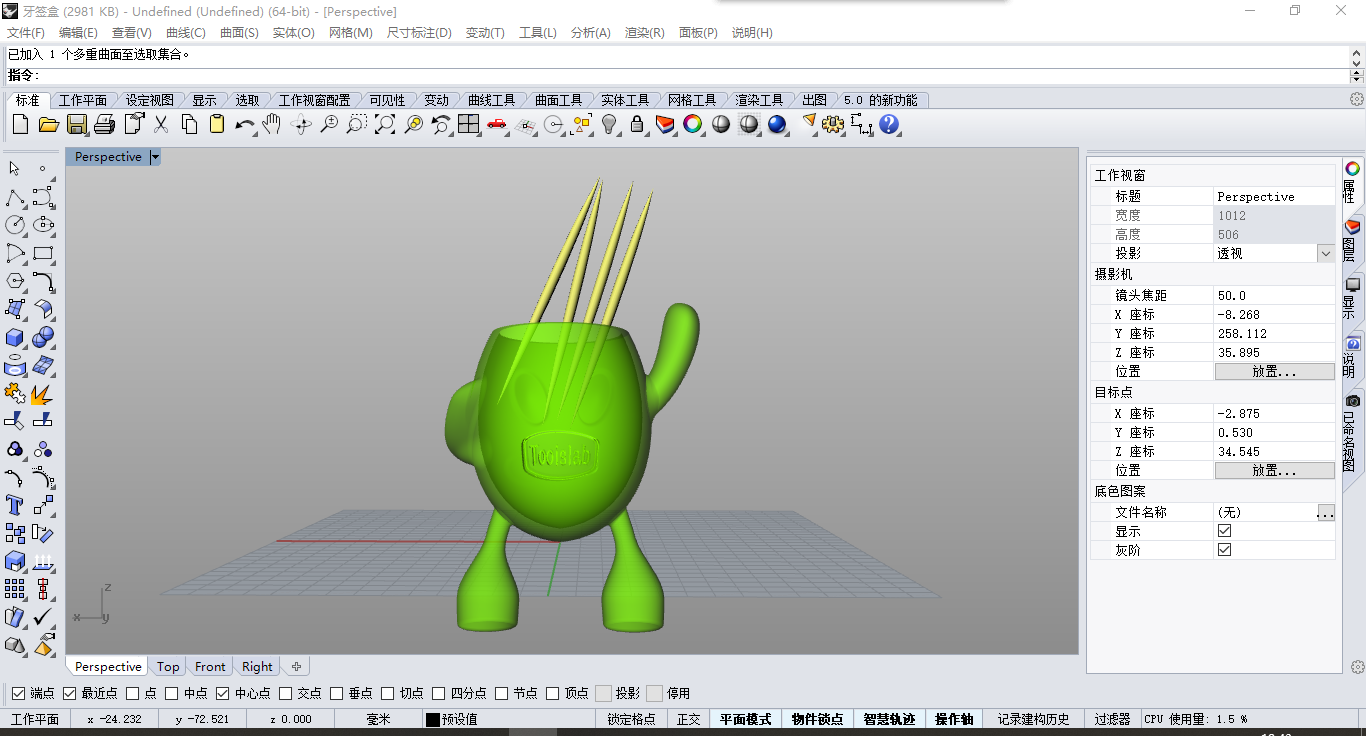Toggle the 中心点 osnap checkbox

point(222,693)
